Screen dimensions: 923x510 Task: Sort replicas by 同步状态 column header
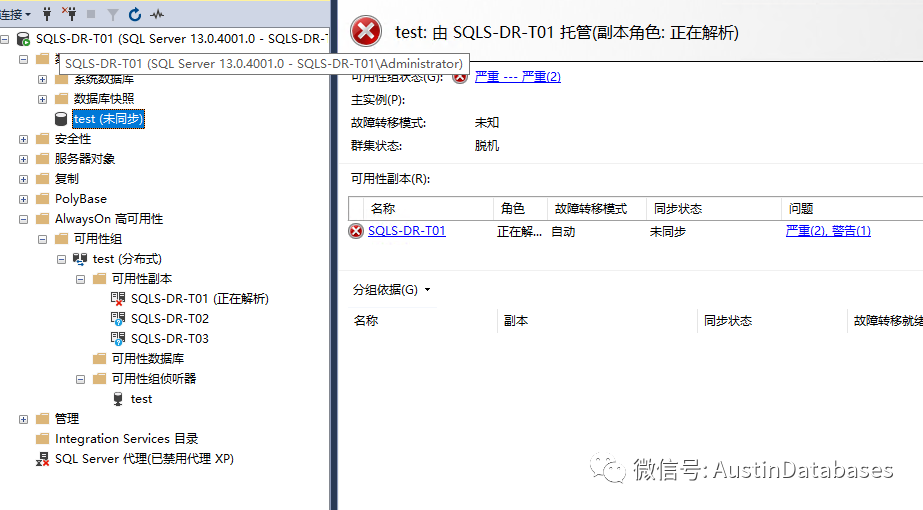[713, 208]
